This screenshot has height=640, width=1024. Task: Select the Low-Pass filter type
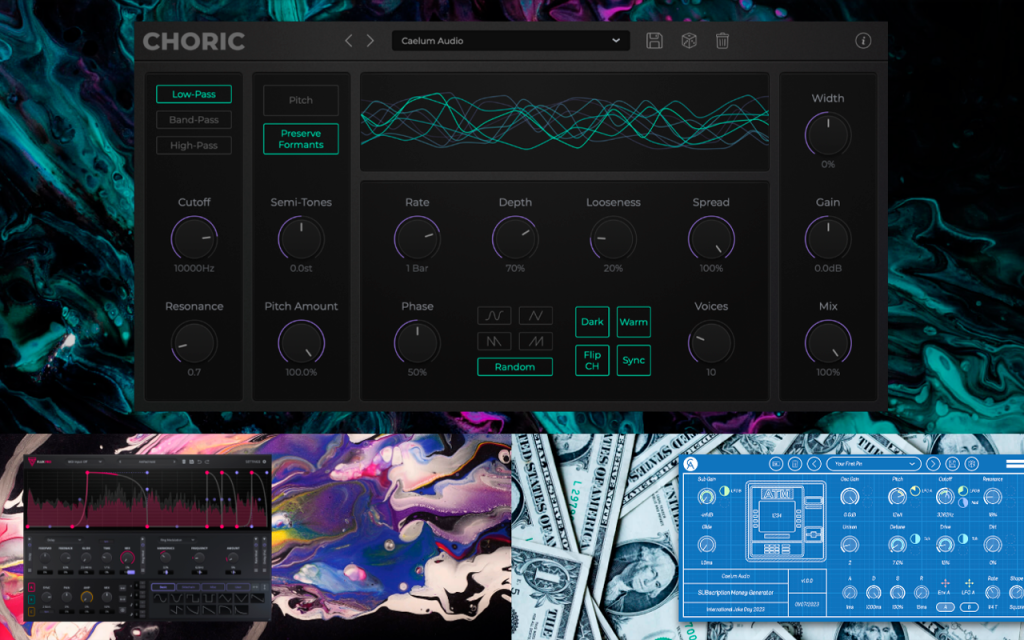pyautogui.click(x=194, y=94)
